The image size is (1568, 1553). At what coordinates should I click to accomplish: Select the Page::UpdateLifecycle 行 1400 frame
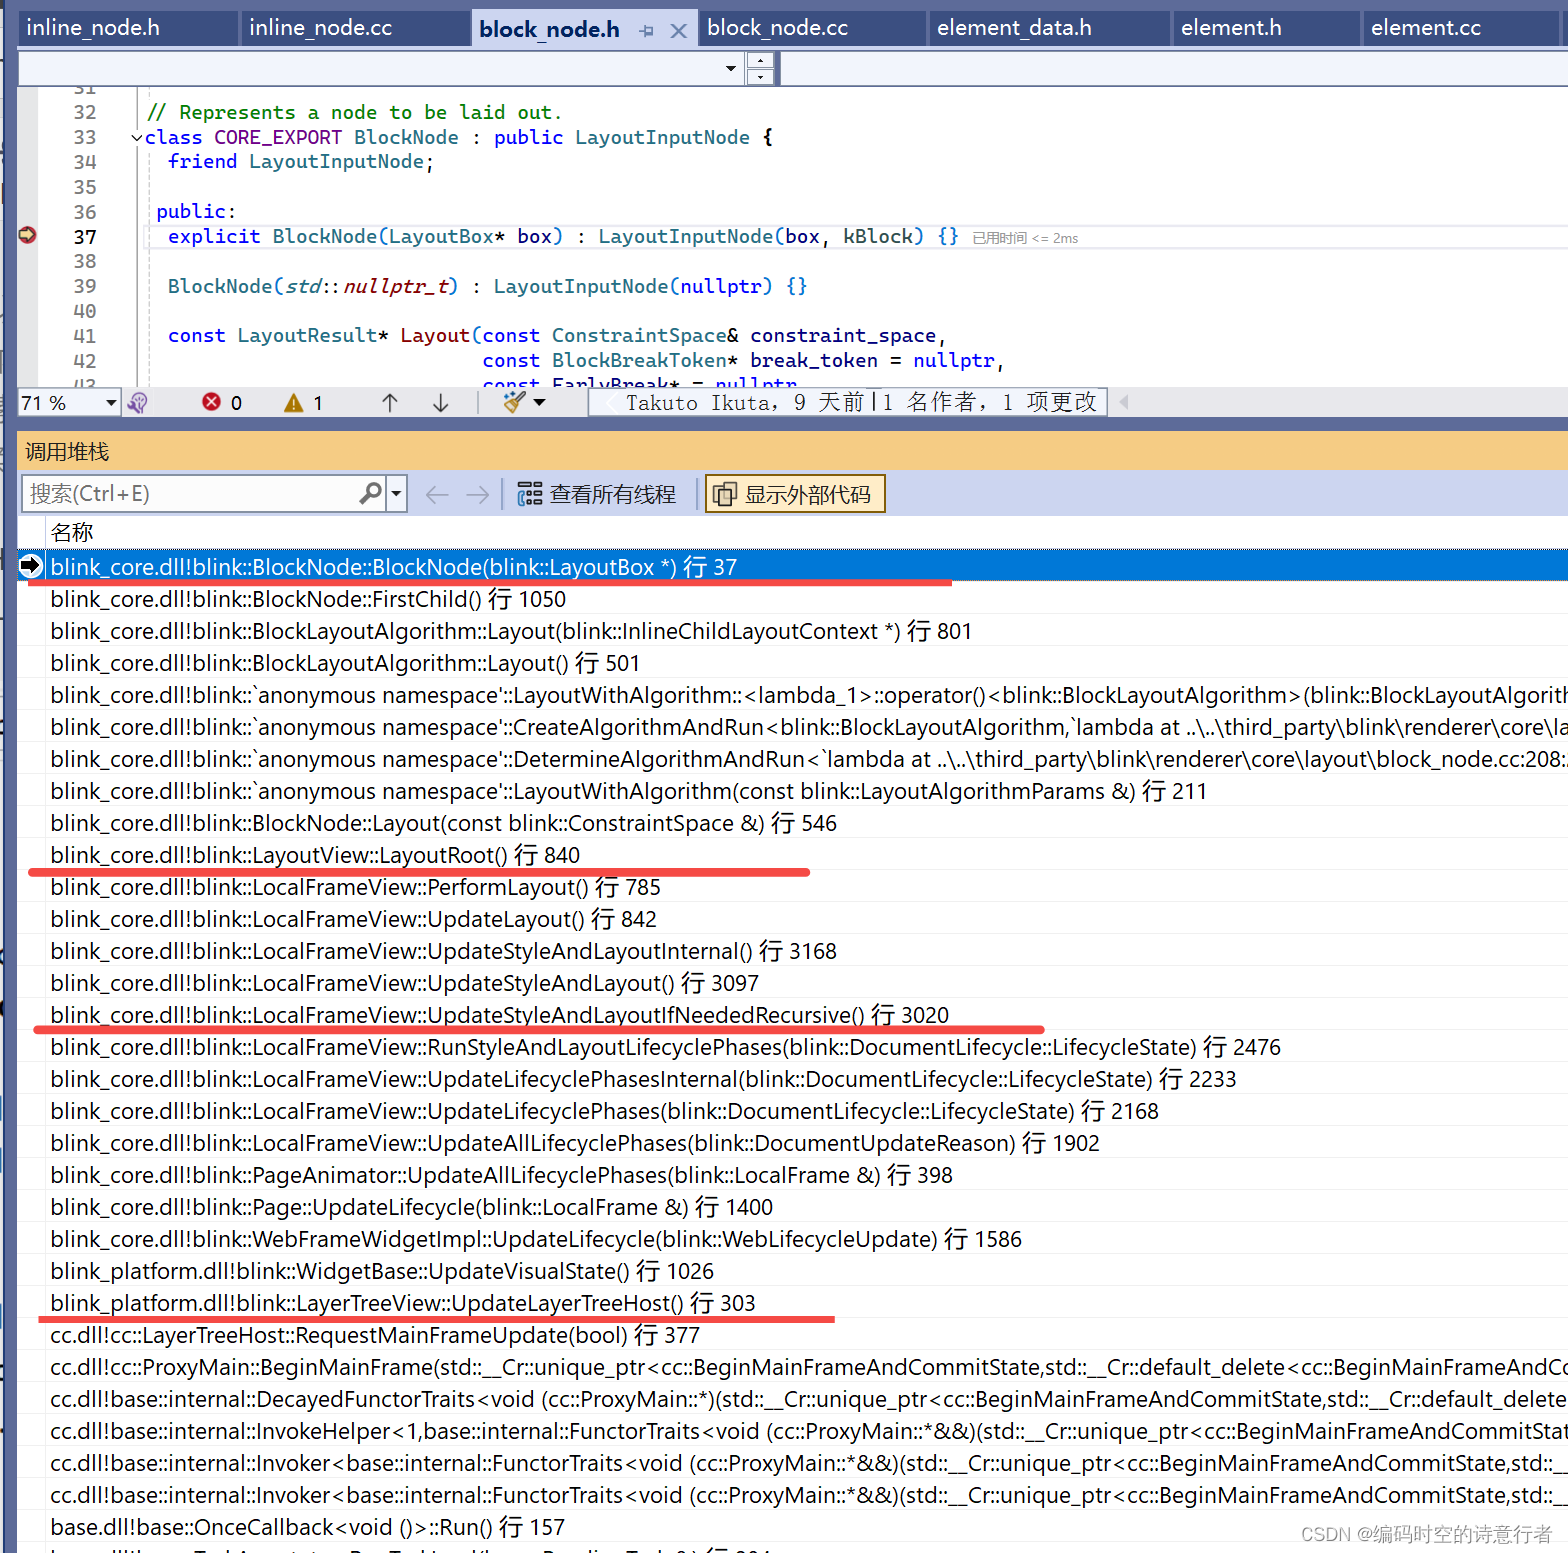[x=807, y=1207]
